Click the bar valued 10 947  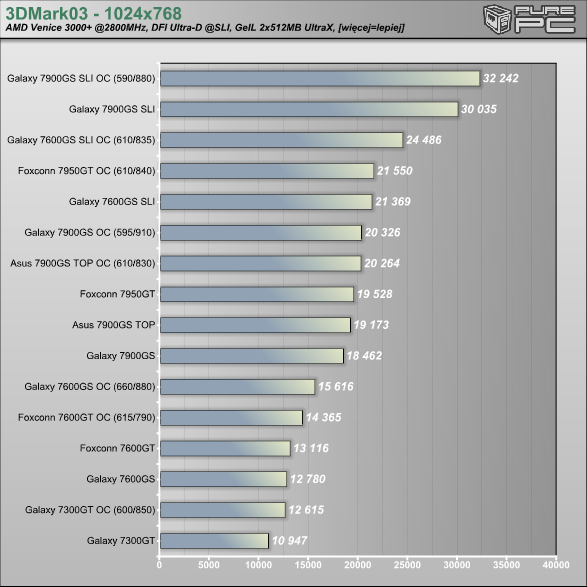pos(215,541)
